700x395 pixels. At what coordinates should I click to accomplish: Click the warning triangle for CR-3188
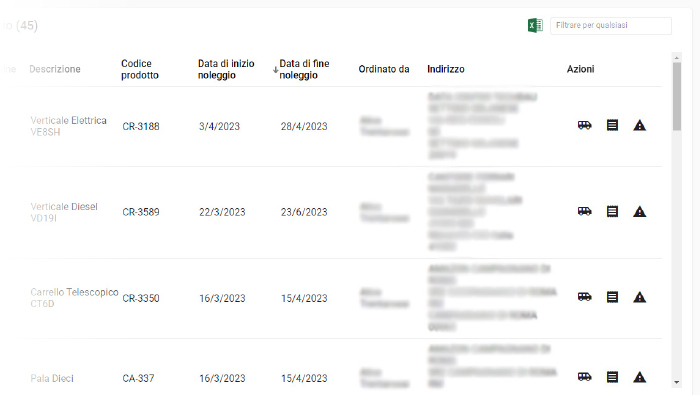click(640, 125)
